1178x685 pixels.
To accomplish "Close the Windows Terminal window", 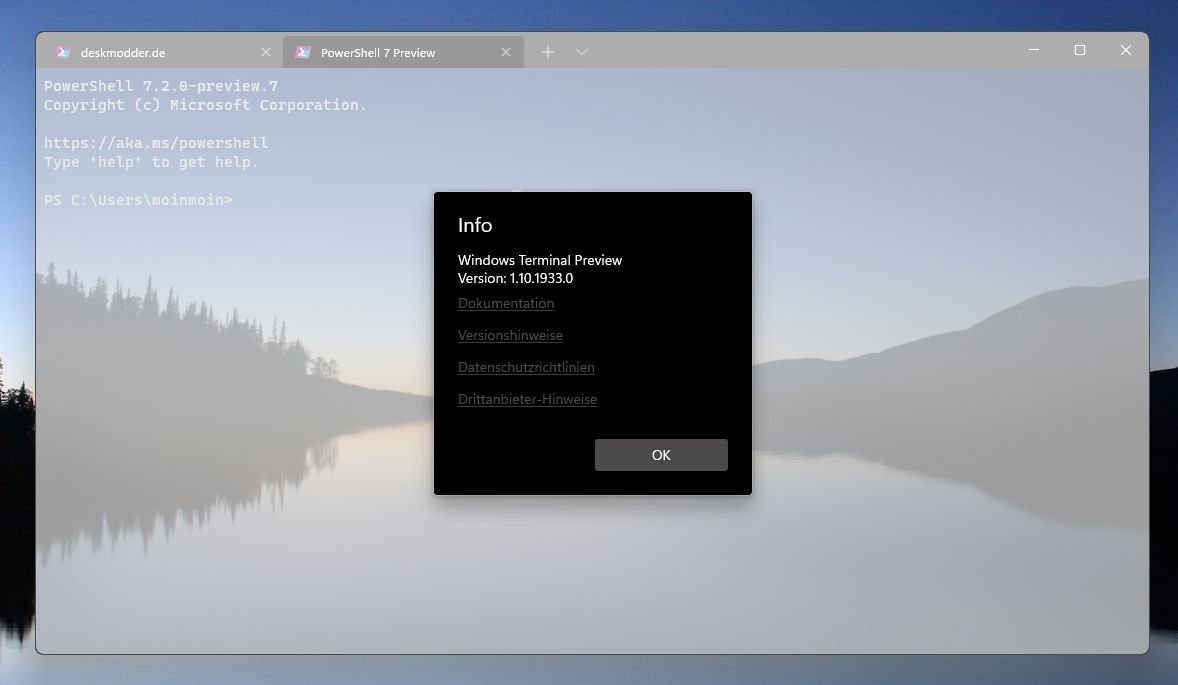I will tap(1125, 50).
